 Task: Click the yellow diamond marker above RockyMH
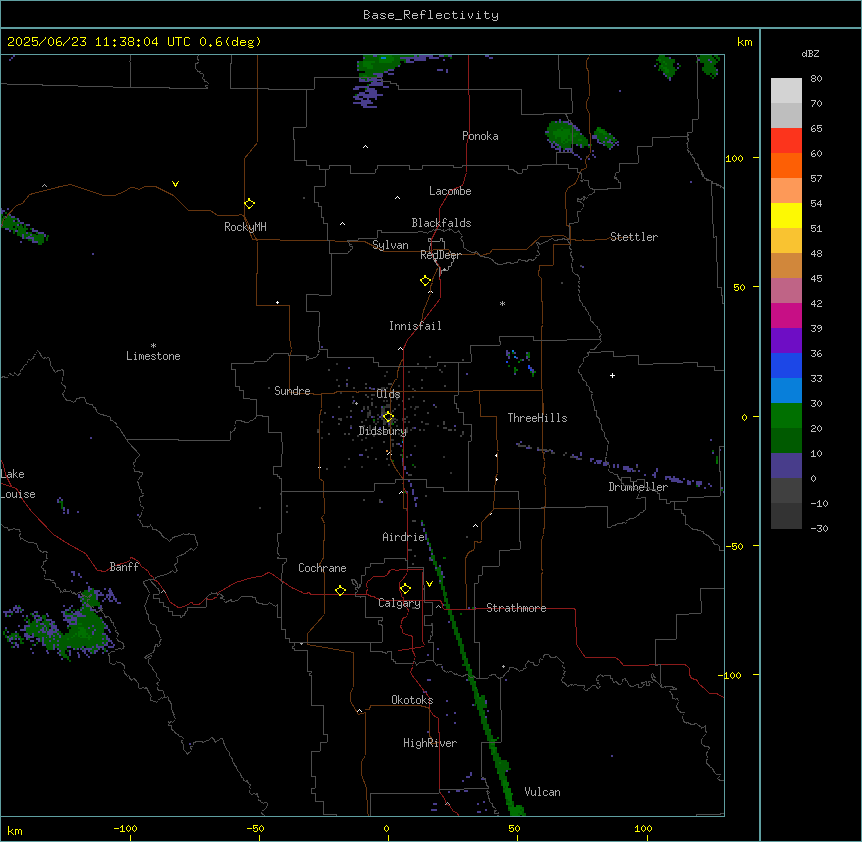249,203
